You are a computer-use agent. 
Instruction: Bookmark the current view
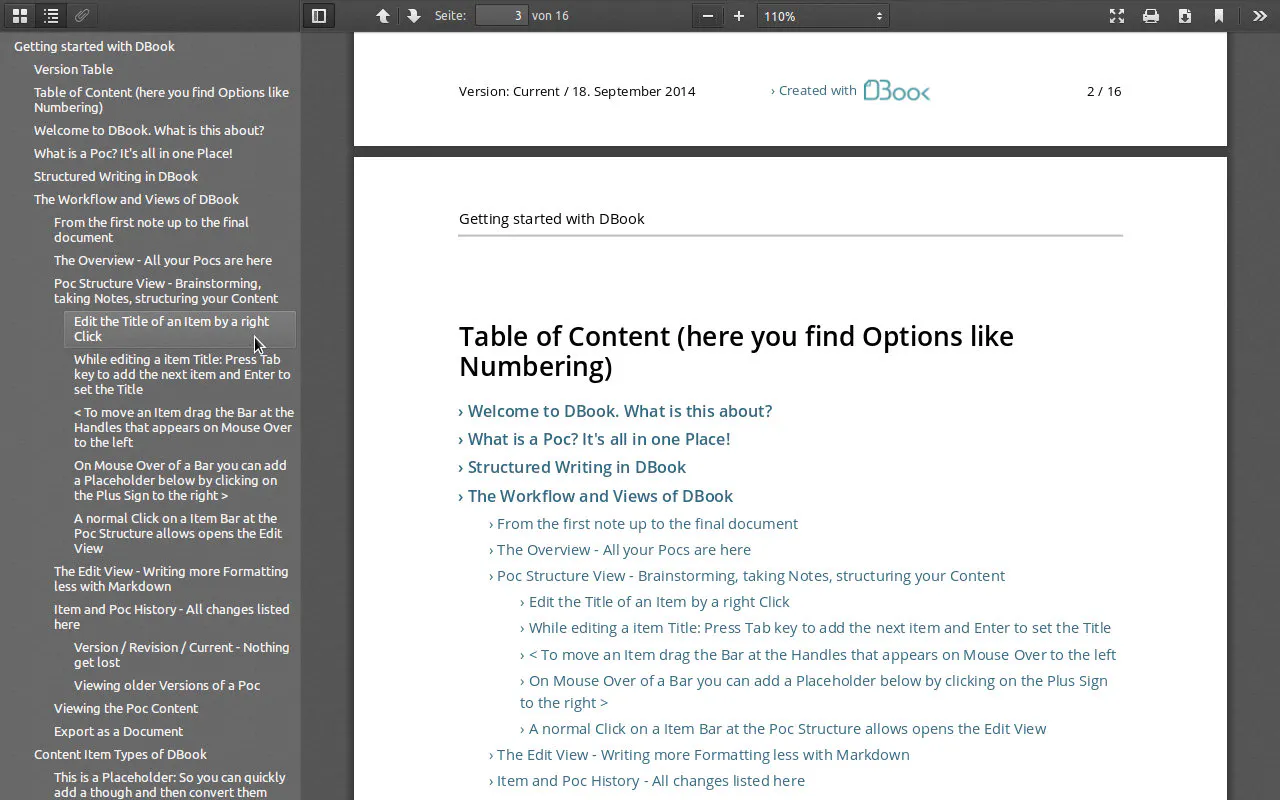(1219, 16)
